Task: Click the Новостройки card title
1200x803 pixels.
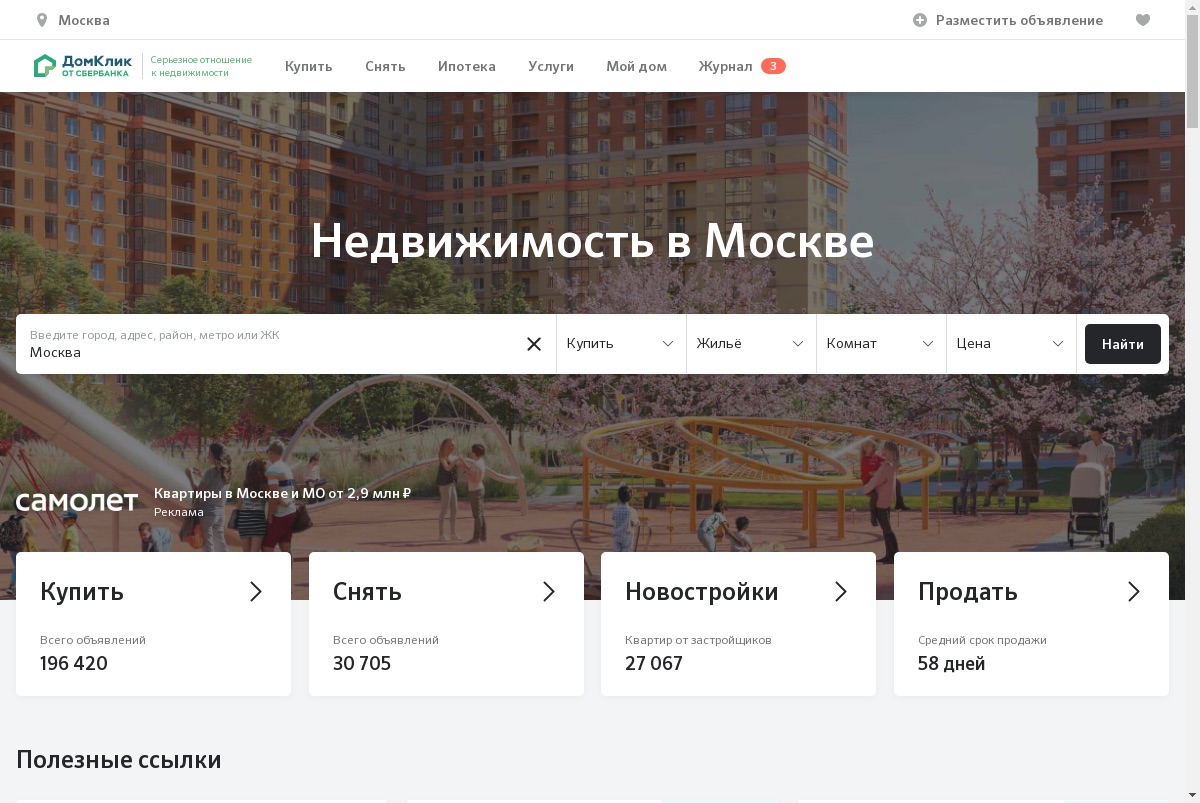Action: (x=702, y=592)
